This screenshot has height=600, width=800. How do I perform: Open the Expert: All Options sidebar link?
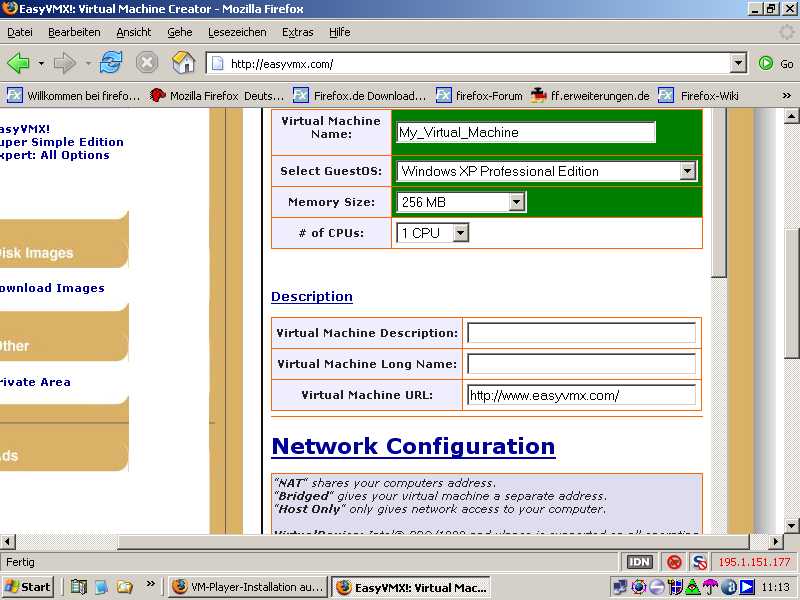click(x=55, y=155)
